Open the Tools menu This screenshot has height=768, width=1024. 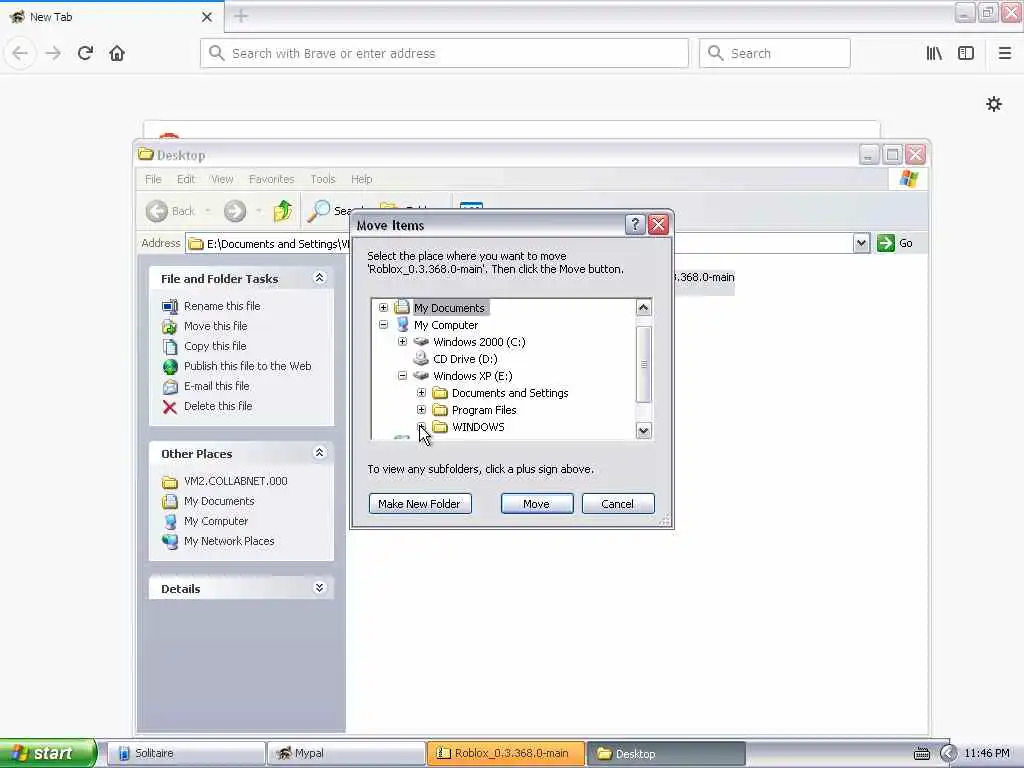(x=323, y=179)
